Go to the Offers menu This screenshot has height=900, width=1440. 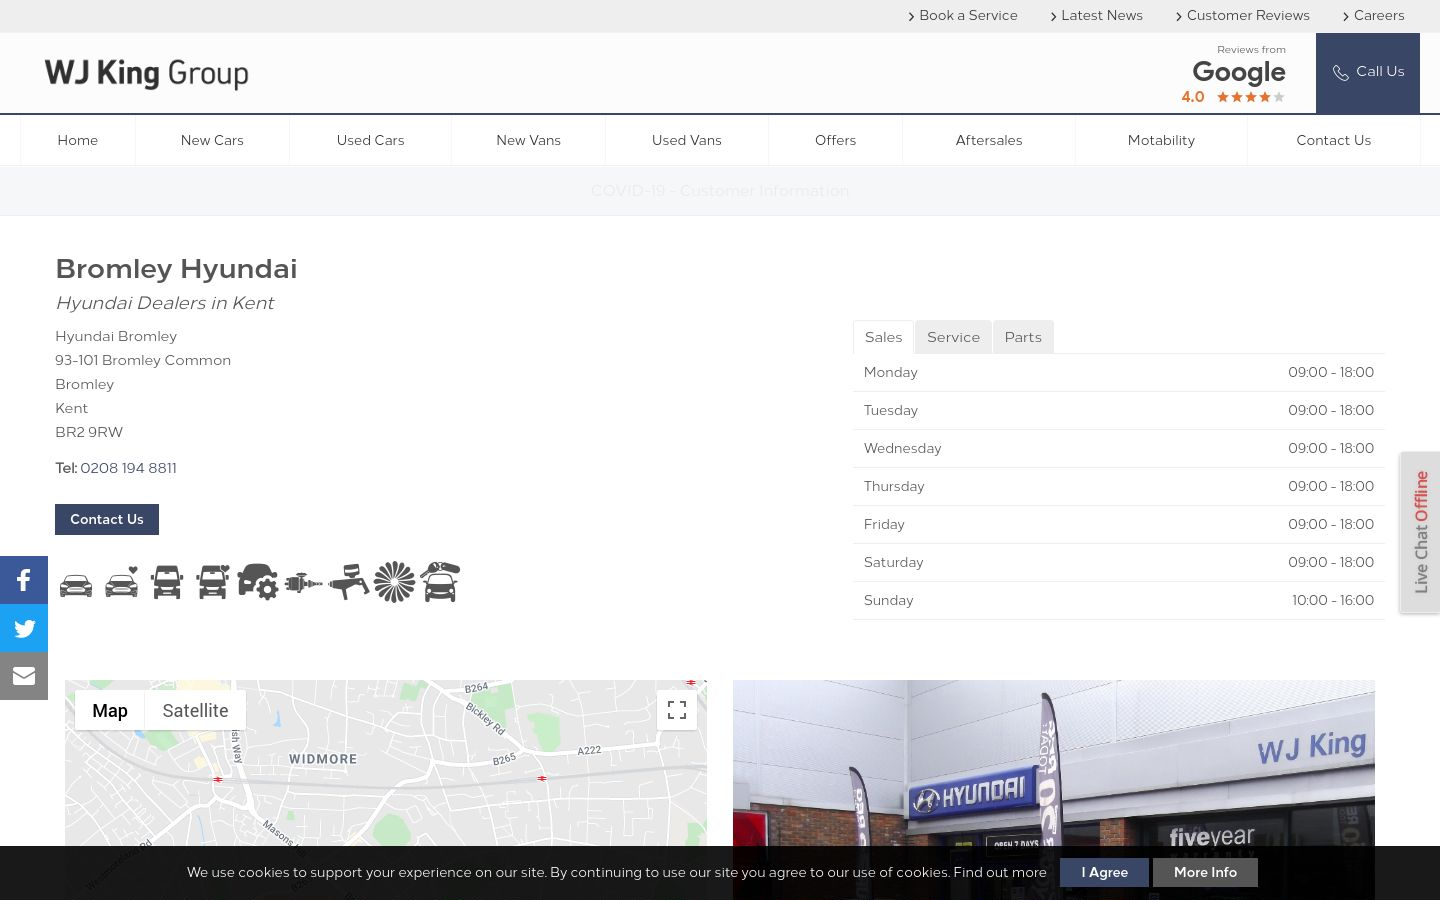point(835,140)
